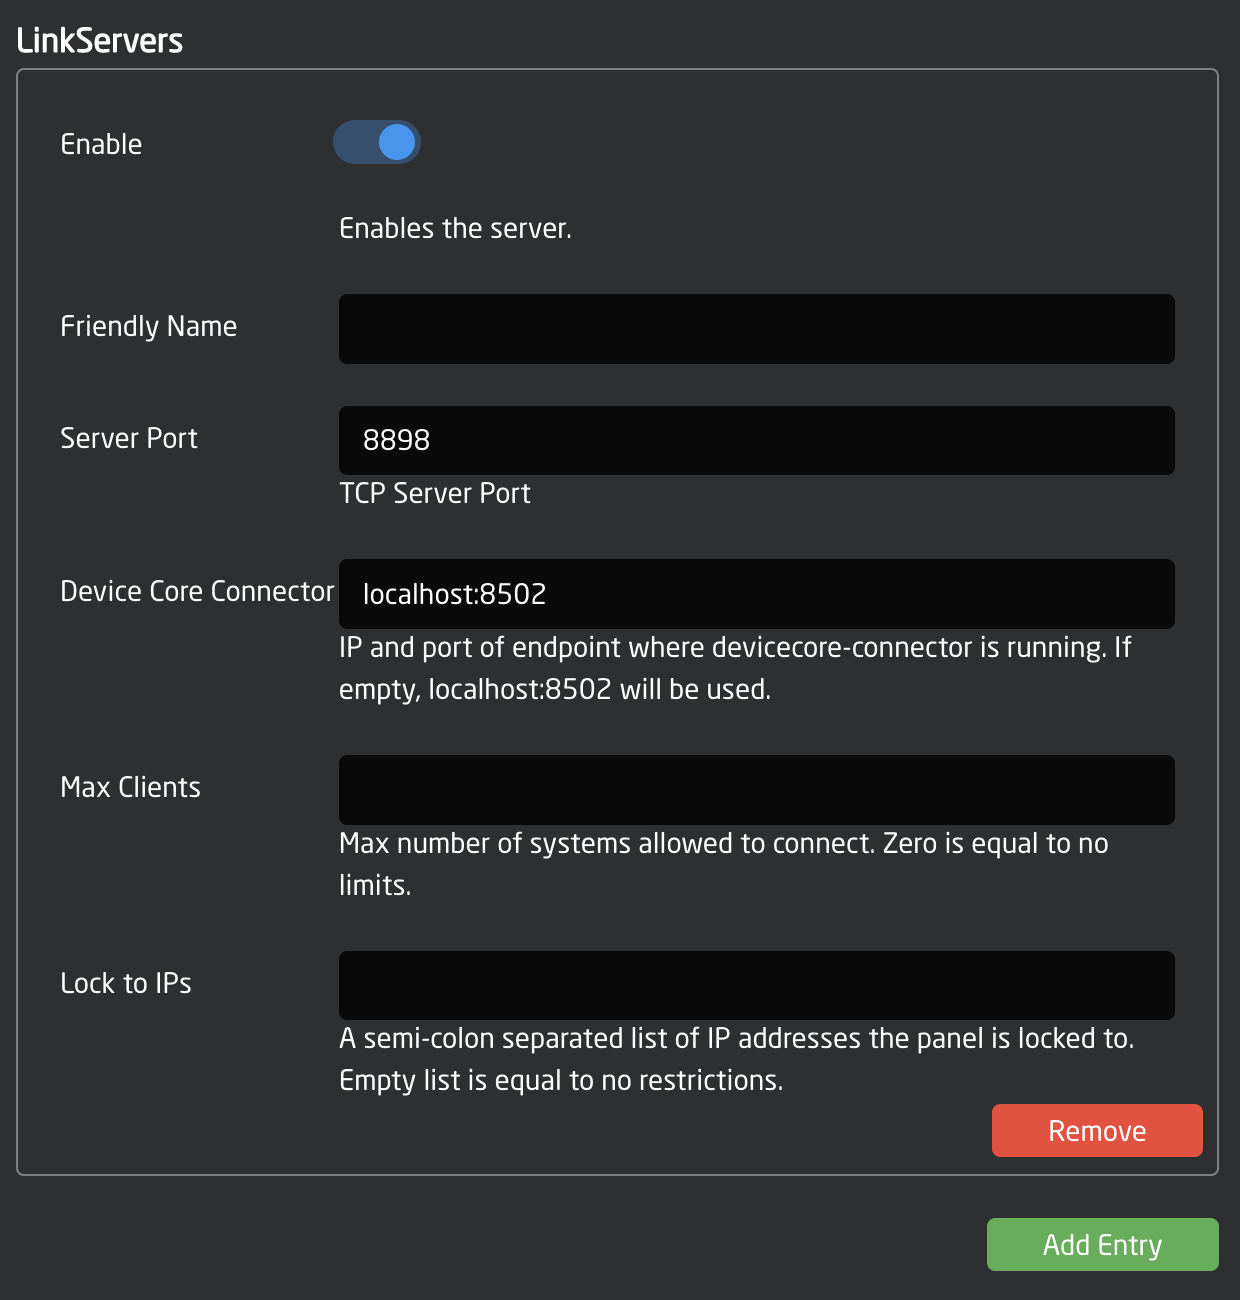Click the 'Max number of systems' help text
Viewport: 1240px width, 1300px height.
point(723,864)
